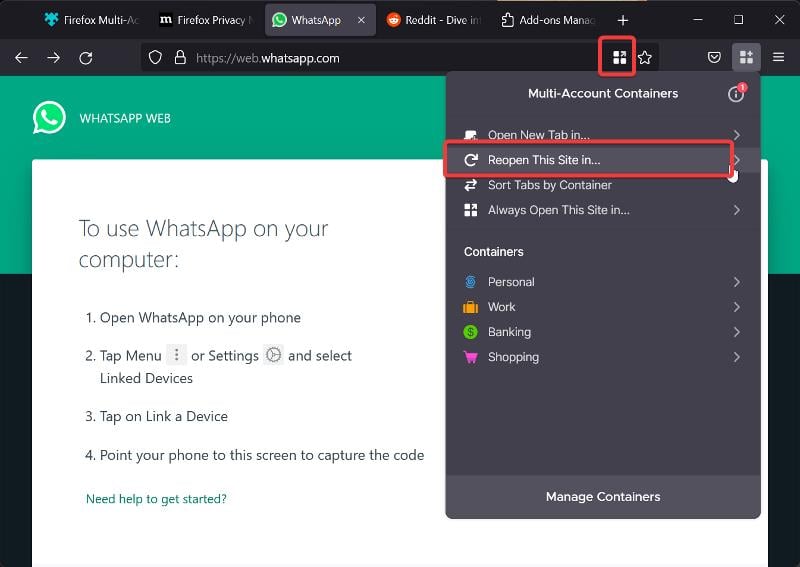Open the Banking container row

click(x=603, y=332)
